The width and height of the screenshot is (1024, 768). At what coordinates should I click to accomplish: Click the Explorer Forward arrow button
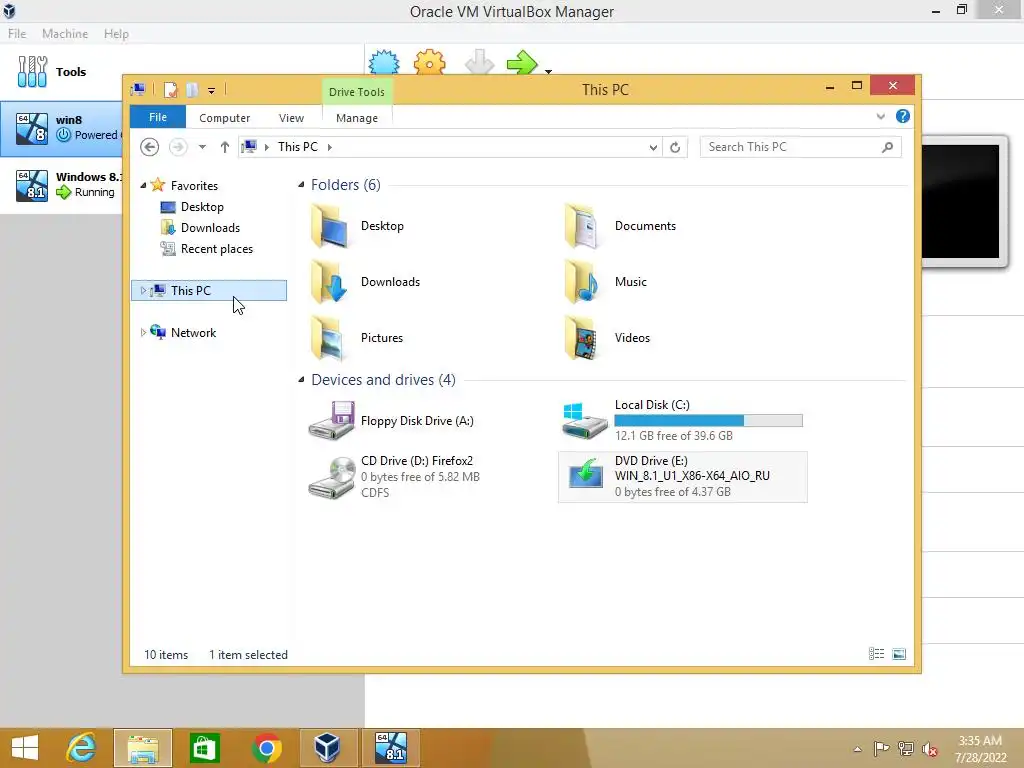pos(178,147)
